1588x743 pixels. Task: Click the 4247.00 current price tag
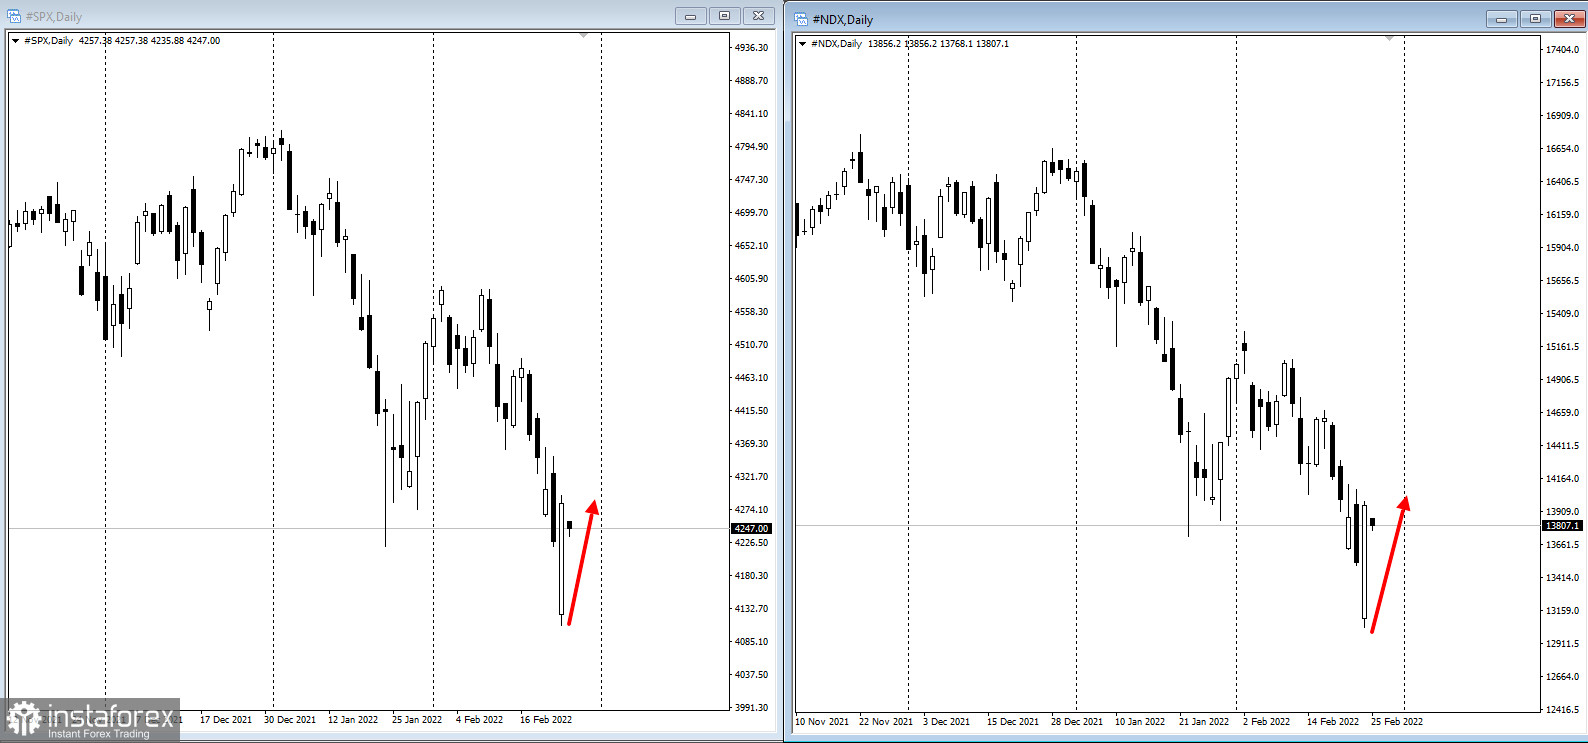[751, 528]
